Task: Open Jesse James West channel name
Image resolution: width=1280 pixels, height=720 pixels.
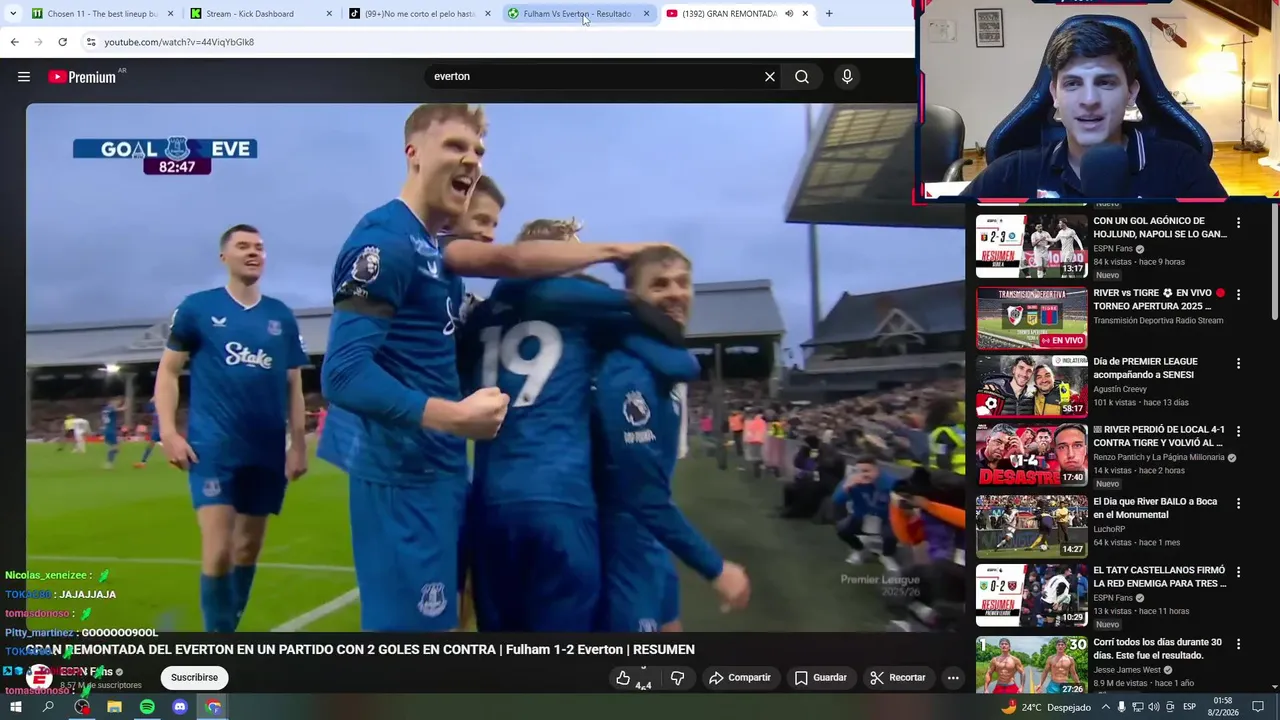Action: (1127, 670)
